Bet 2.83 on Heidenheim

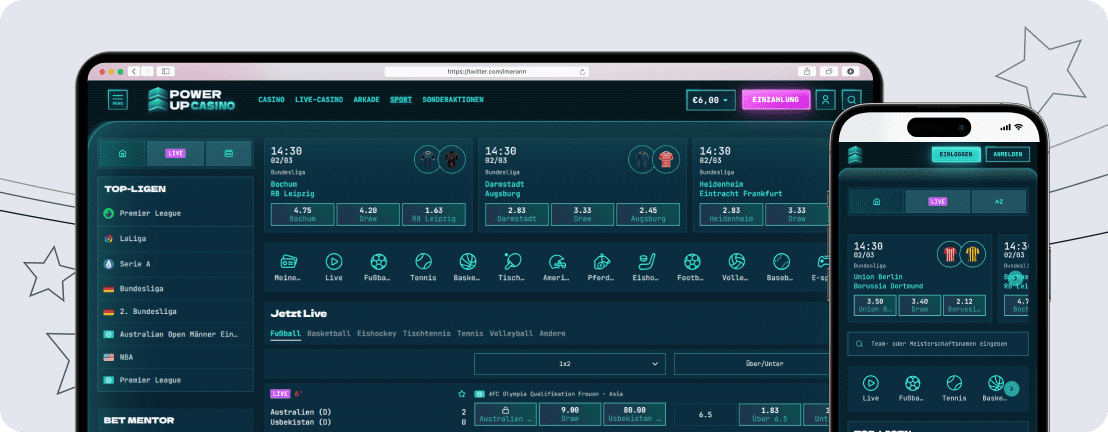coord(731,214)
